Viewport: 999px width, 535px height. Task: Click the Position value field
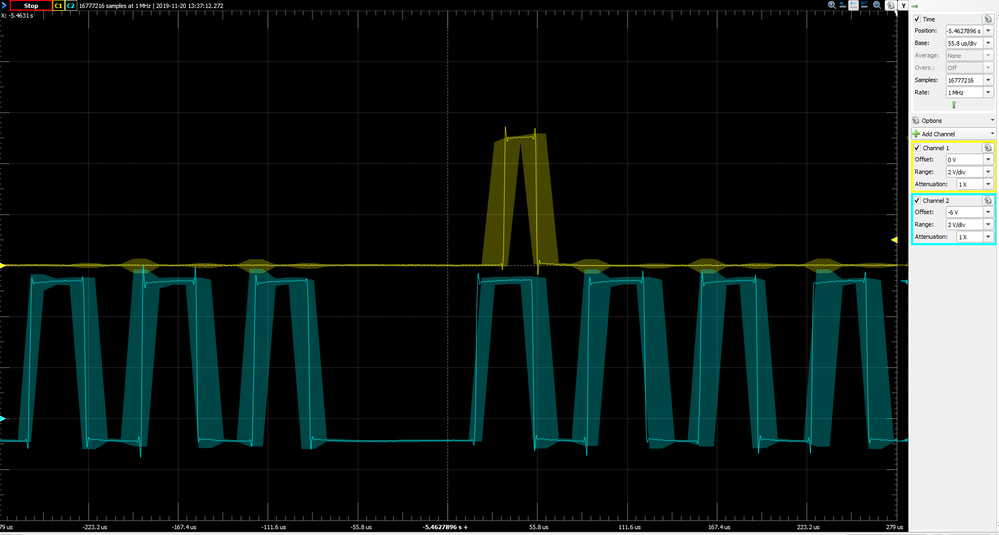pos(964,31)
